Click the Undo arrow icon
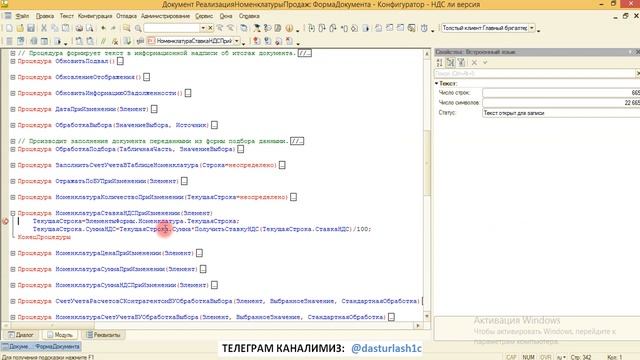Viewport: 640px width, 360px height. click(103, 28)
